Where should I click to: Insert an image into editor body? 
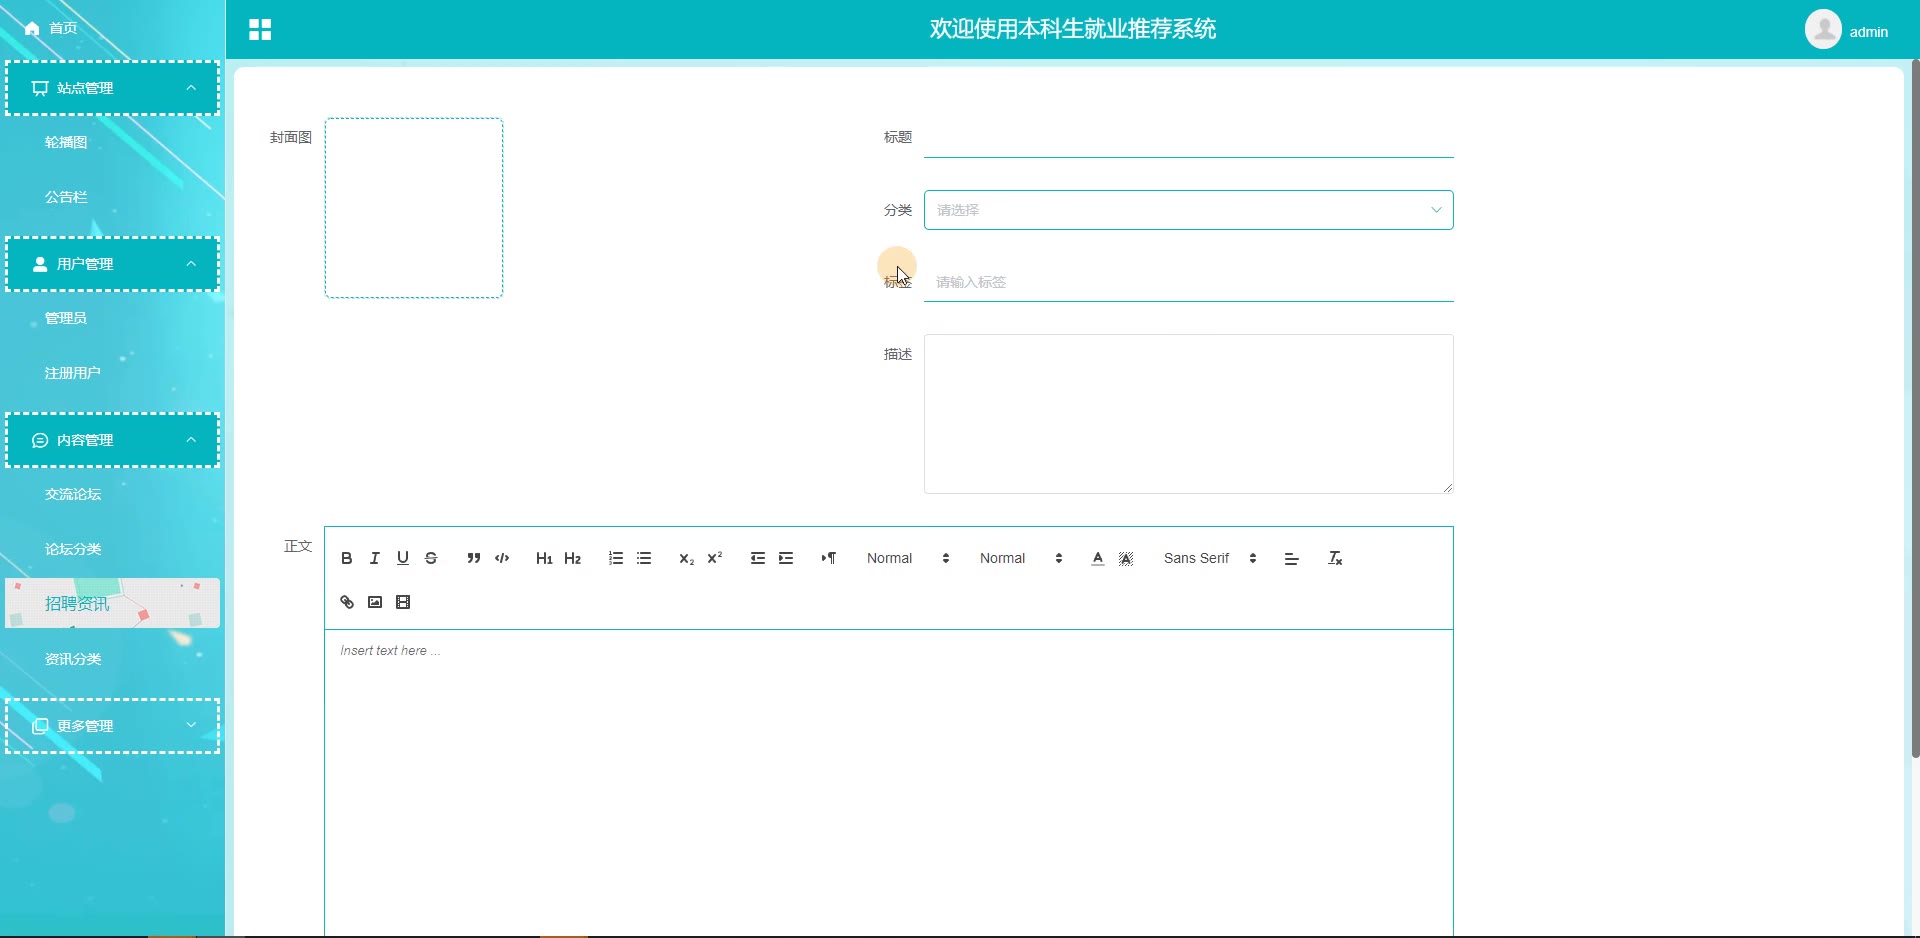click(375, 603)
